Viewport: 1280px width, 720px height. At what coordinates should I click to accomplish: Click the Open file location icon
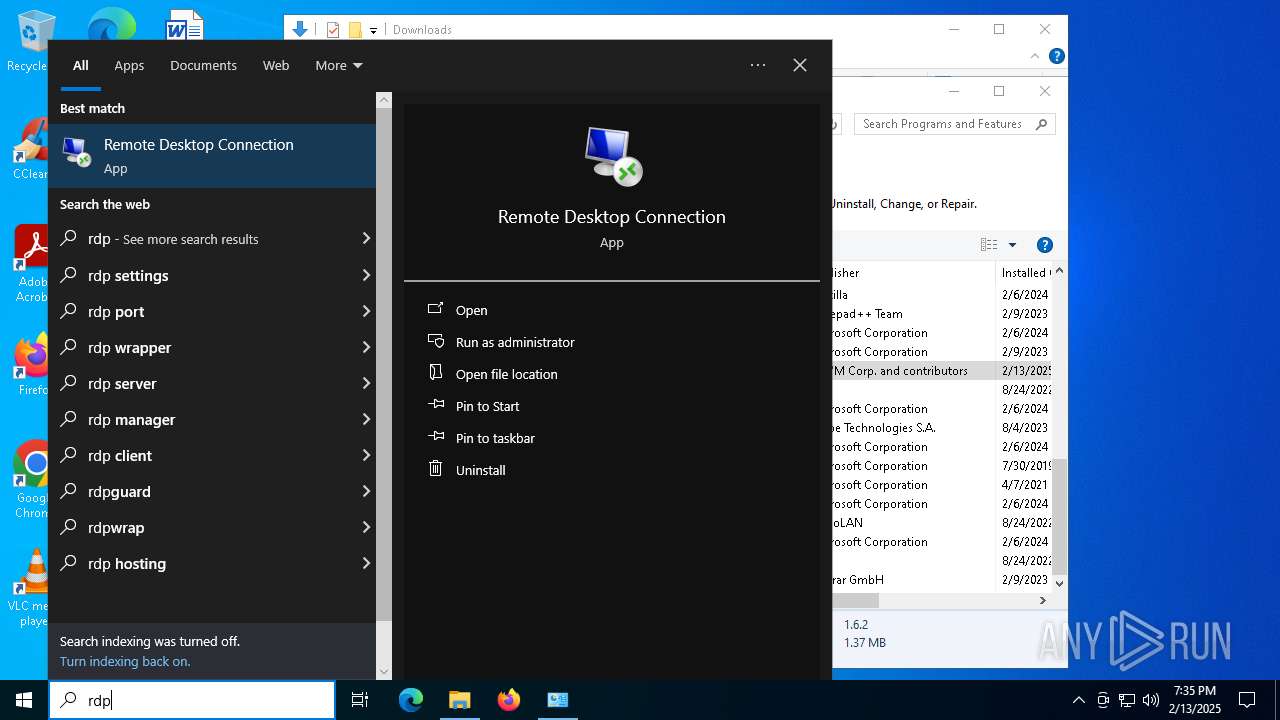tap(435, 372)
